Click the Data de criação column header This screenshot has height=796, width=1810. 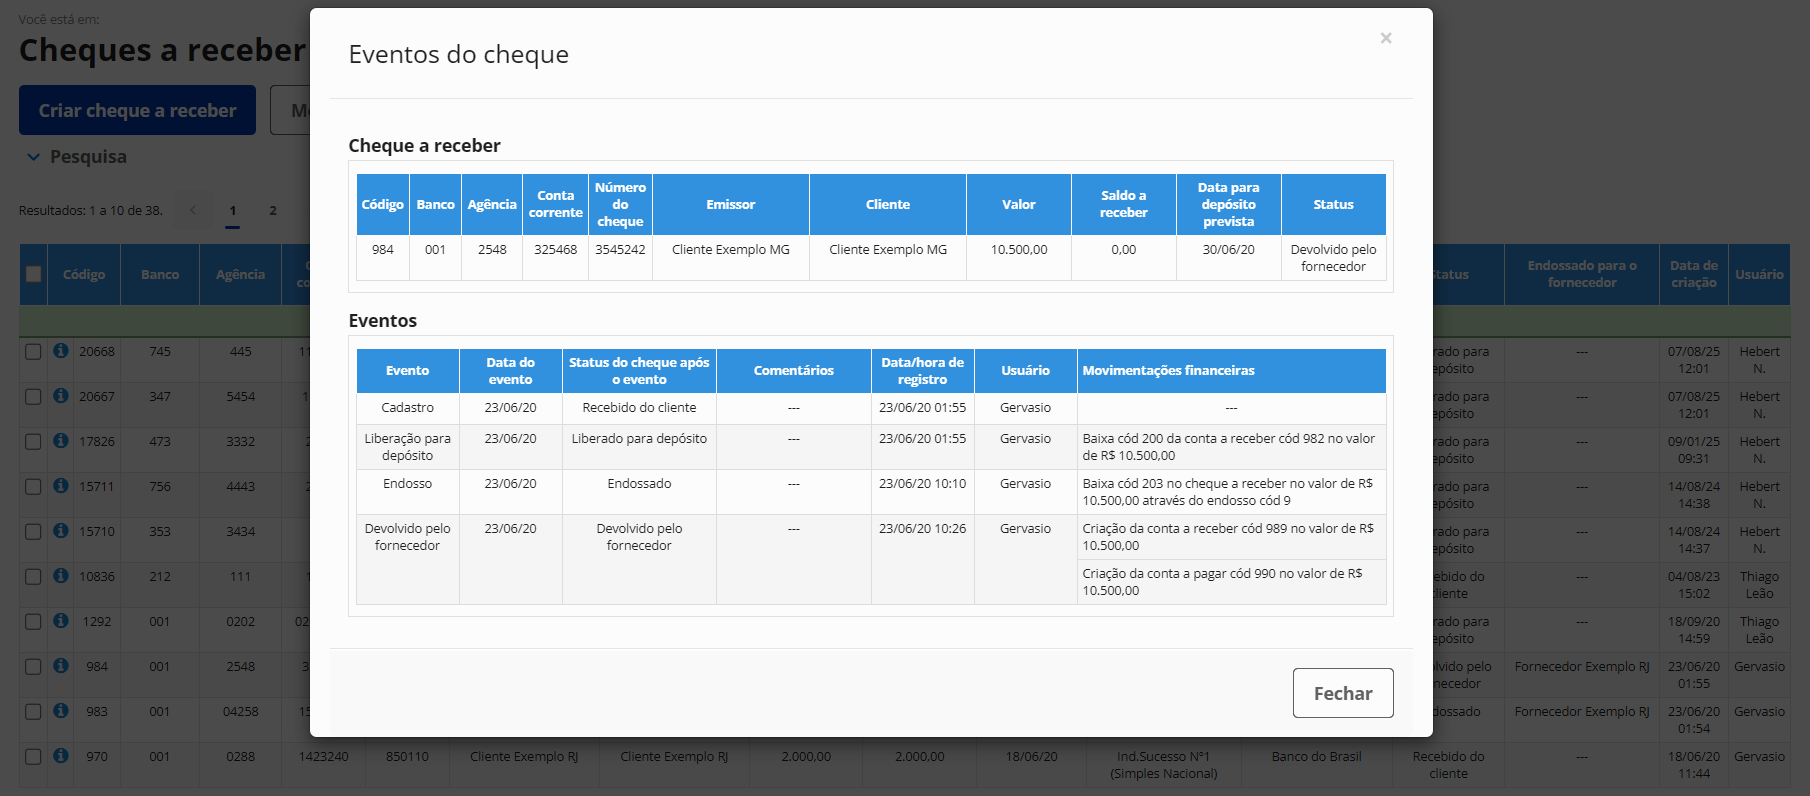tap(1693, 274)
